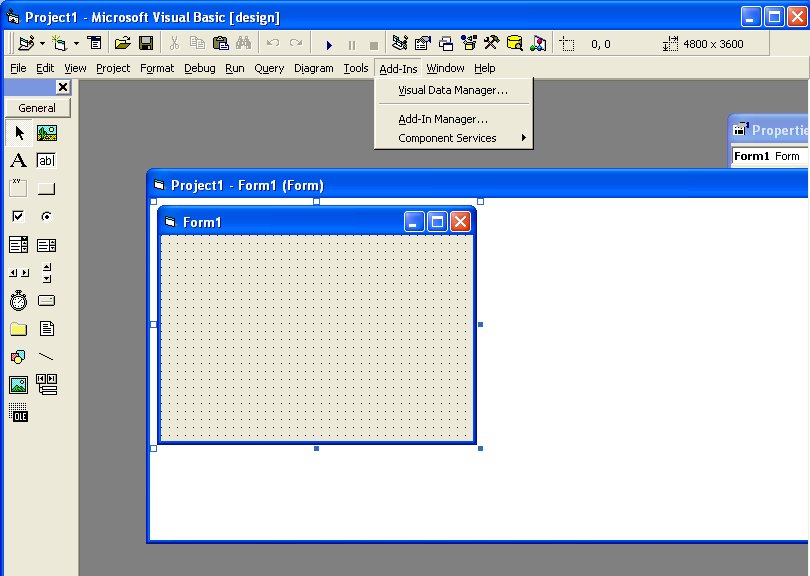Select the DriveListBox control in the toolbox
Image resolution: width=810 pixels, height=576 pixels.
tap(46, 300)
